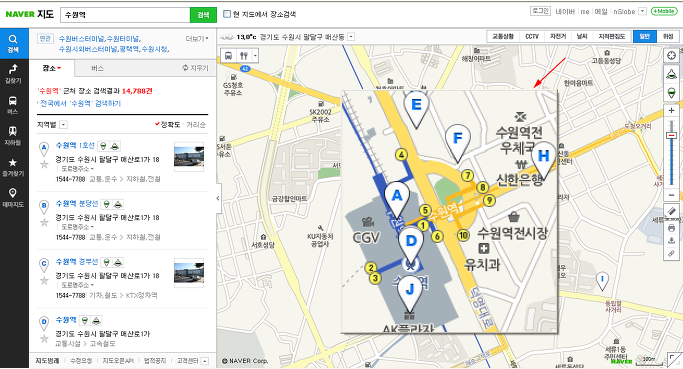The width and height of the screenshot is (683, 369).
Task: Toggle CCTV overlay
Action: [x=532, y=37]
